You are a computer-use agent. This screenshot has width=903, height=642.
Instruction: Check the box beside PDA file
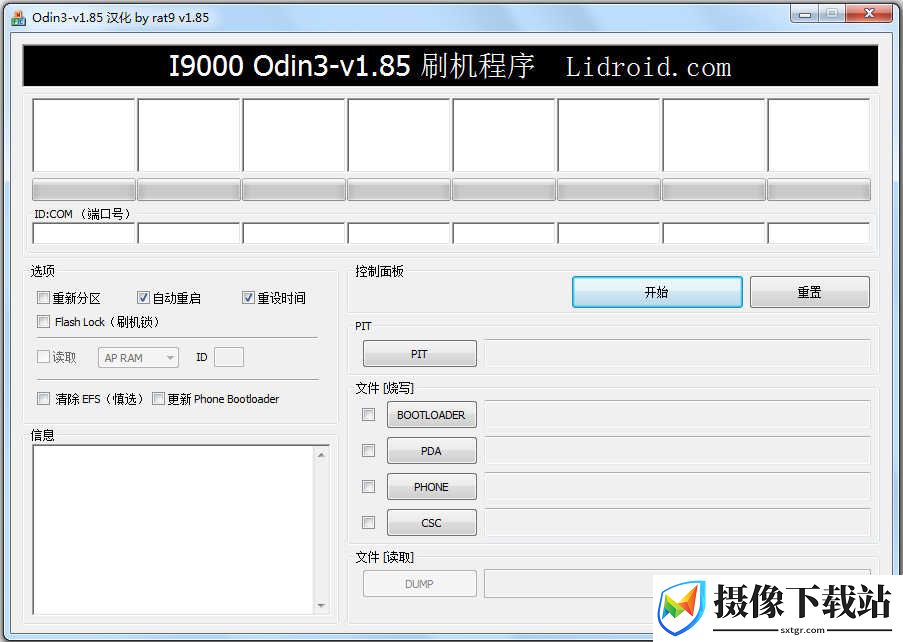[369, 450]
